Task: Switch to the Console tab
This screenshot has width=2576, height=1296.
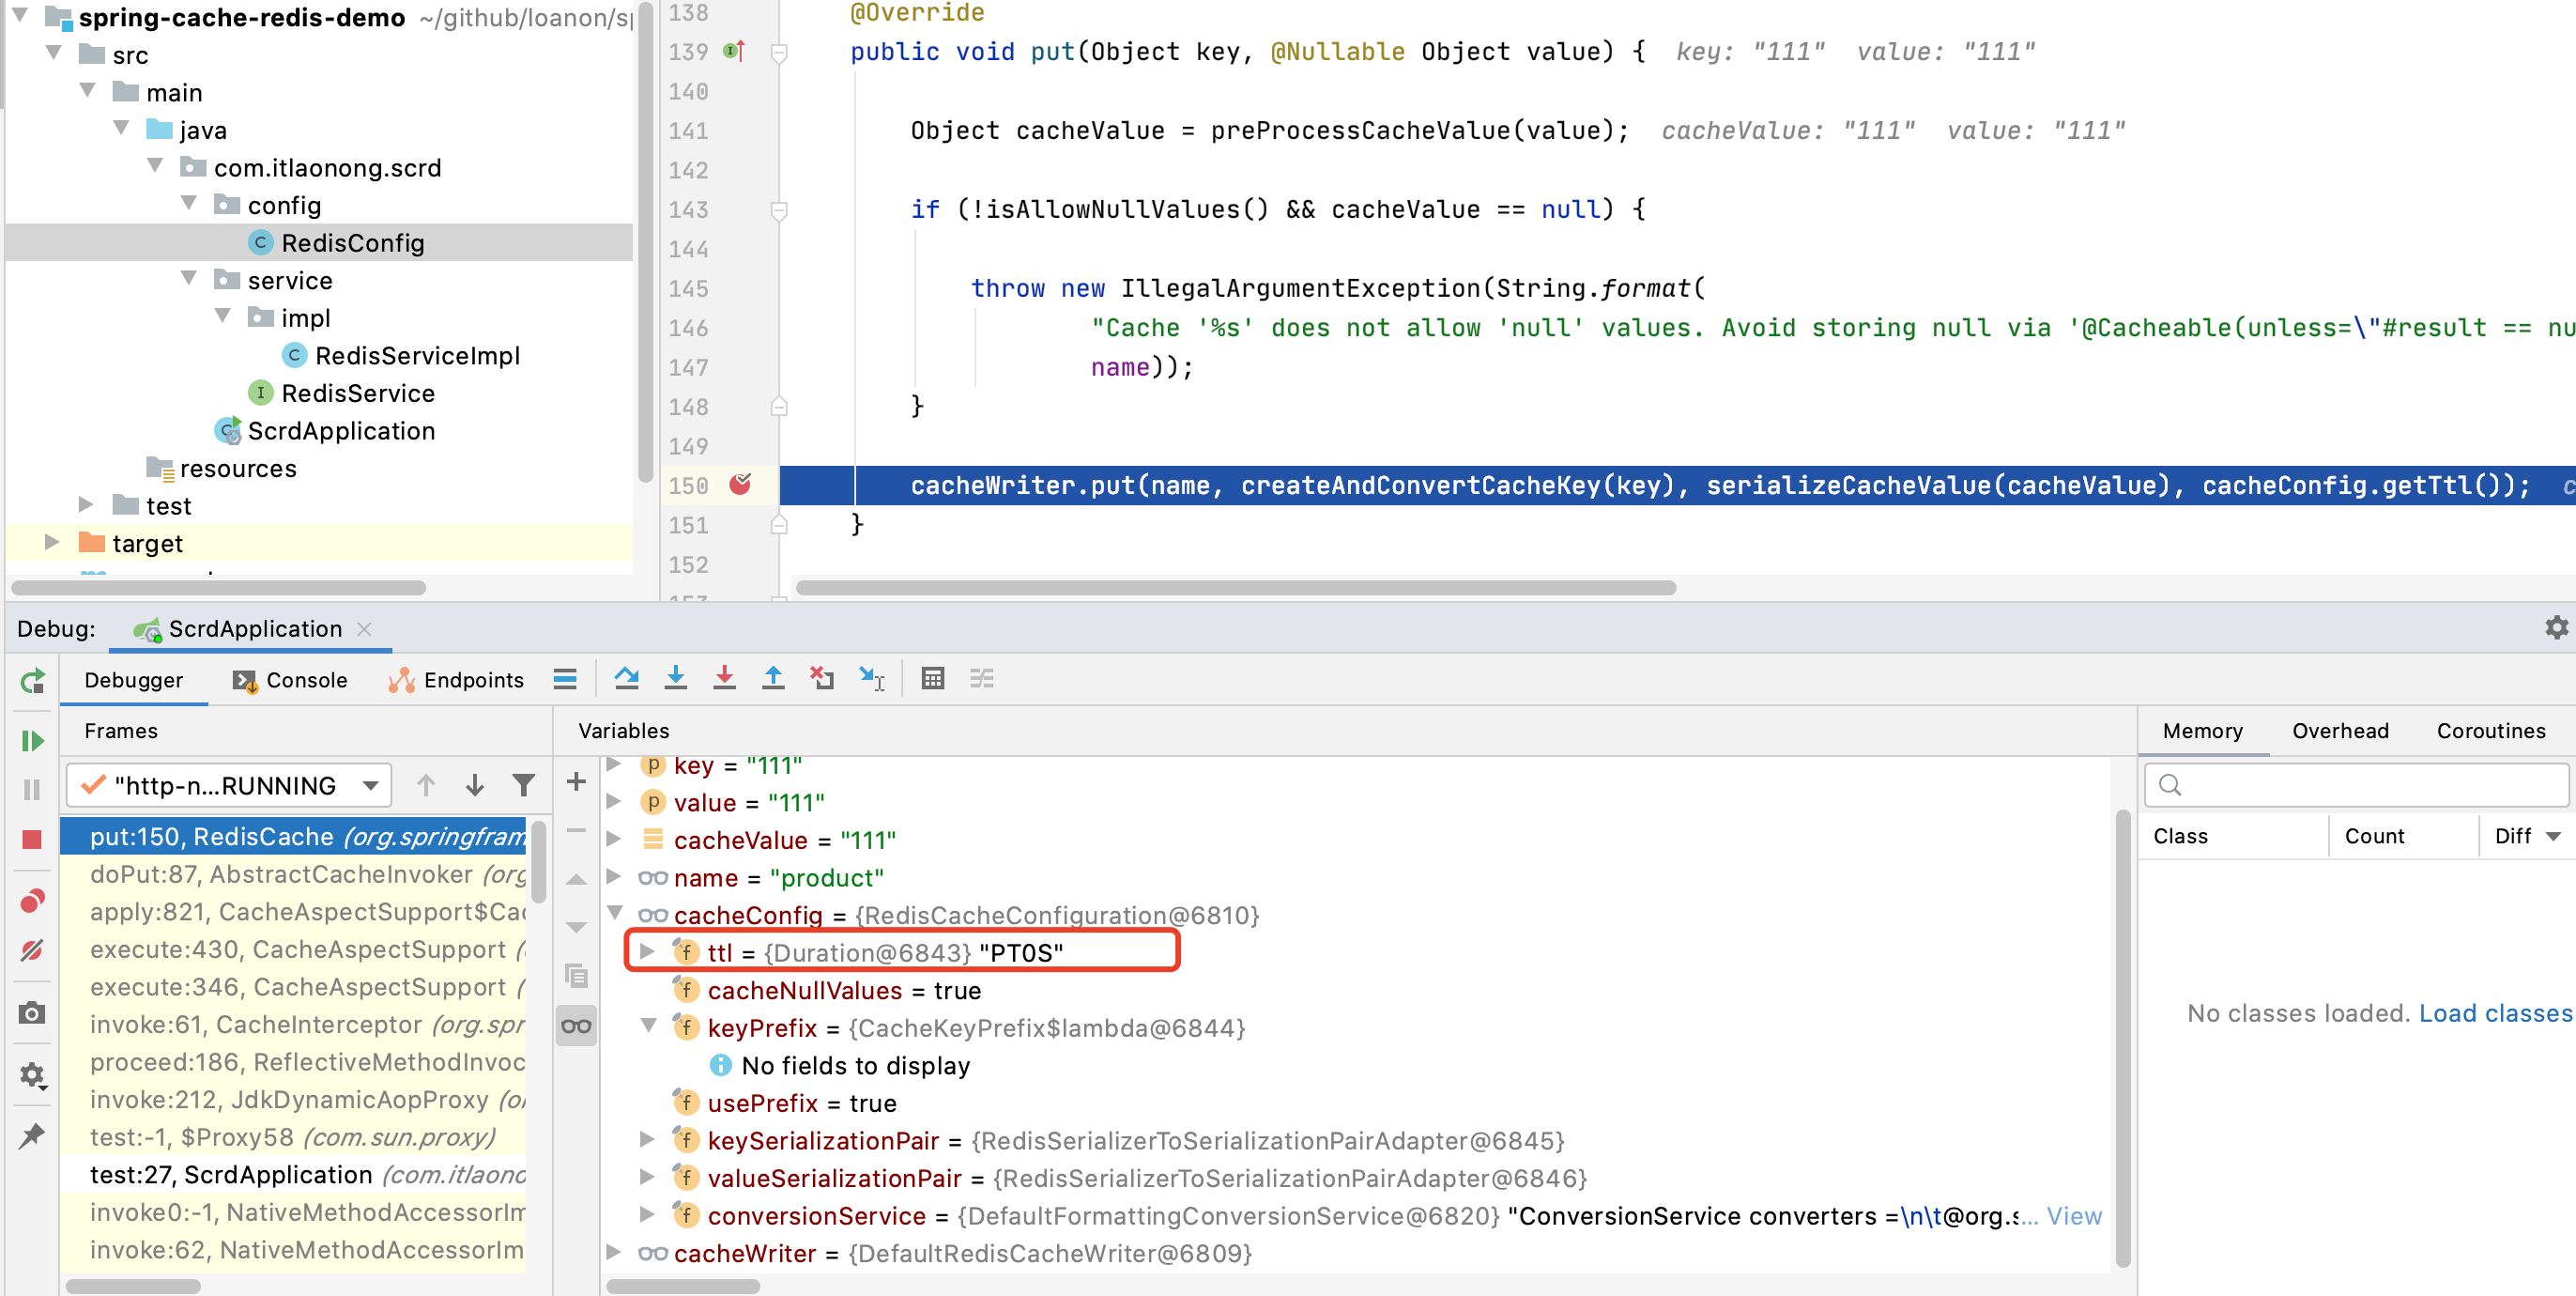Action: (289, 679)
